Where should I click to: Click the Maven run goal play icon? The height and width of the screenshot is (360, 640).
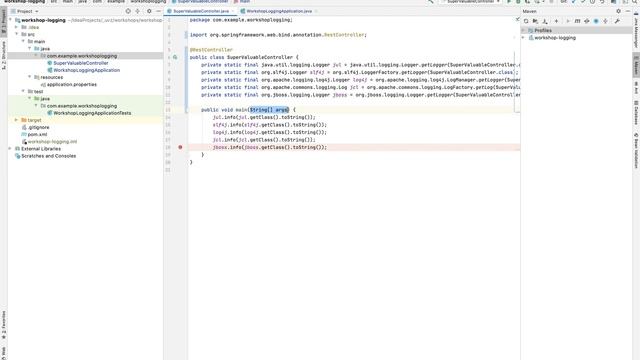(x=567, y=21)
